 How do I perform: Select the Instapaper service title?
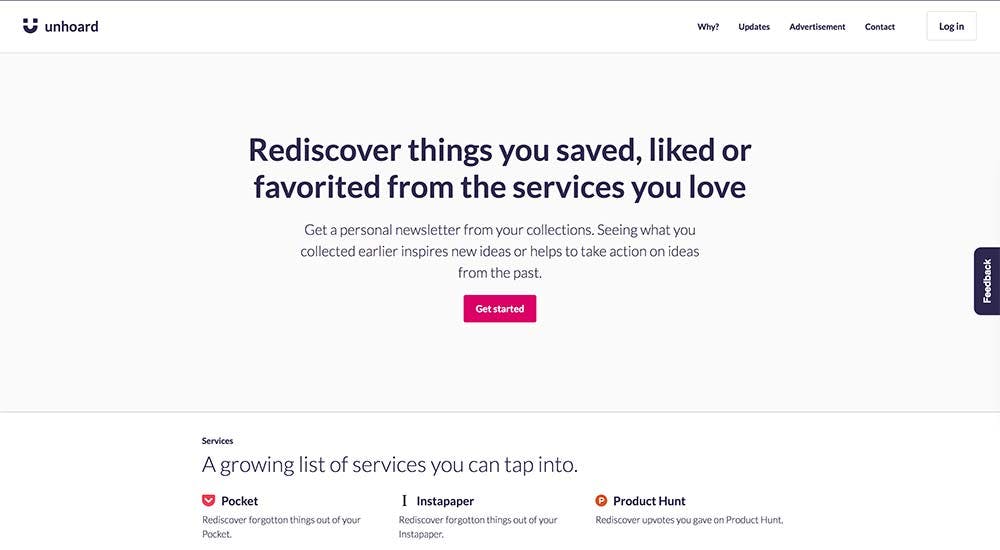point(445,501)
